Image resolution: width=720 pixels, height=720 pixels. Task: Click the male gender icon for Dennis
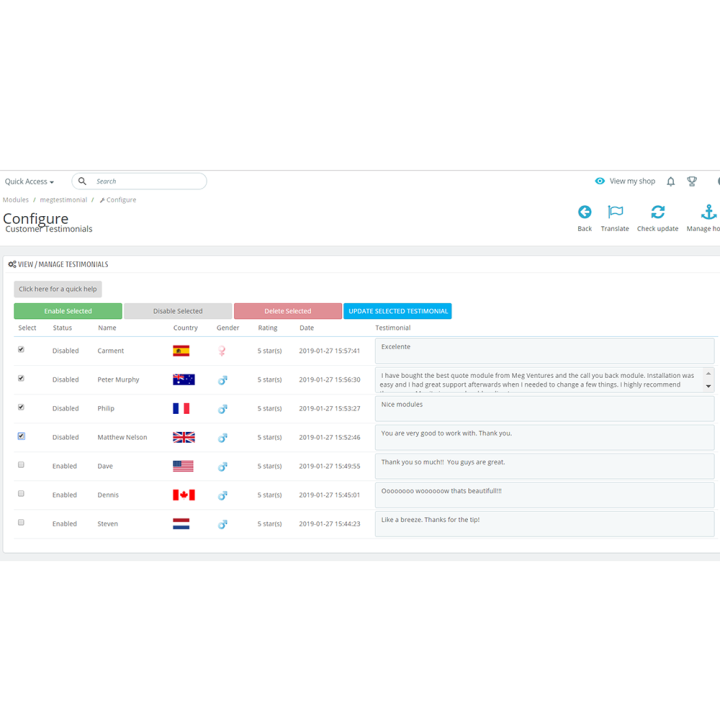tap(222, 495)
